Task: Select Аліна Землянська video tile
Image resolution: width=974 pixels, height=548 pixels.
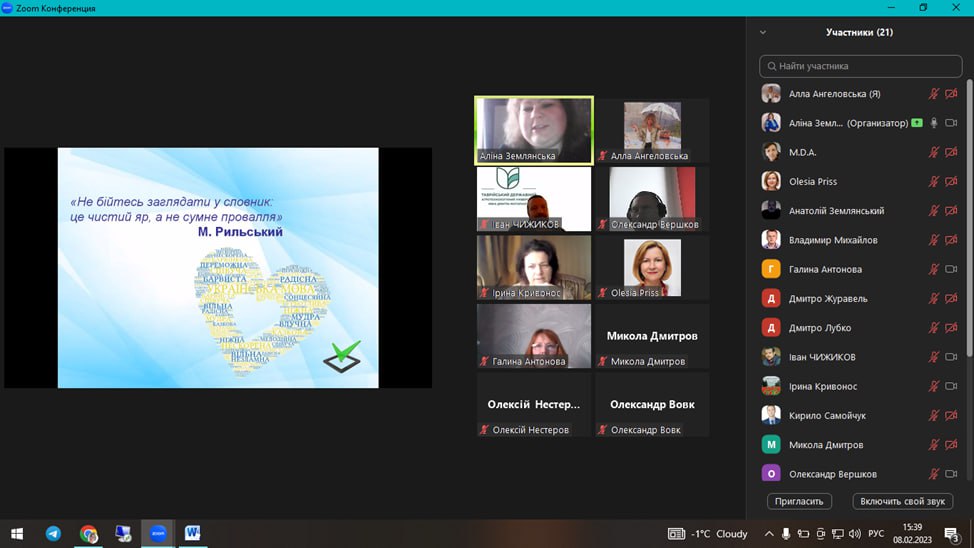Action: tap(534, 130)
